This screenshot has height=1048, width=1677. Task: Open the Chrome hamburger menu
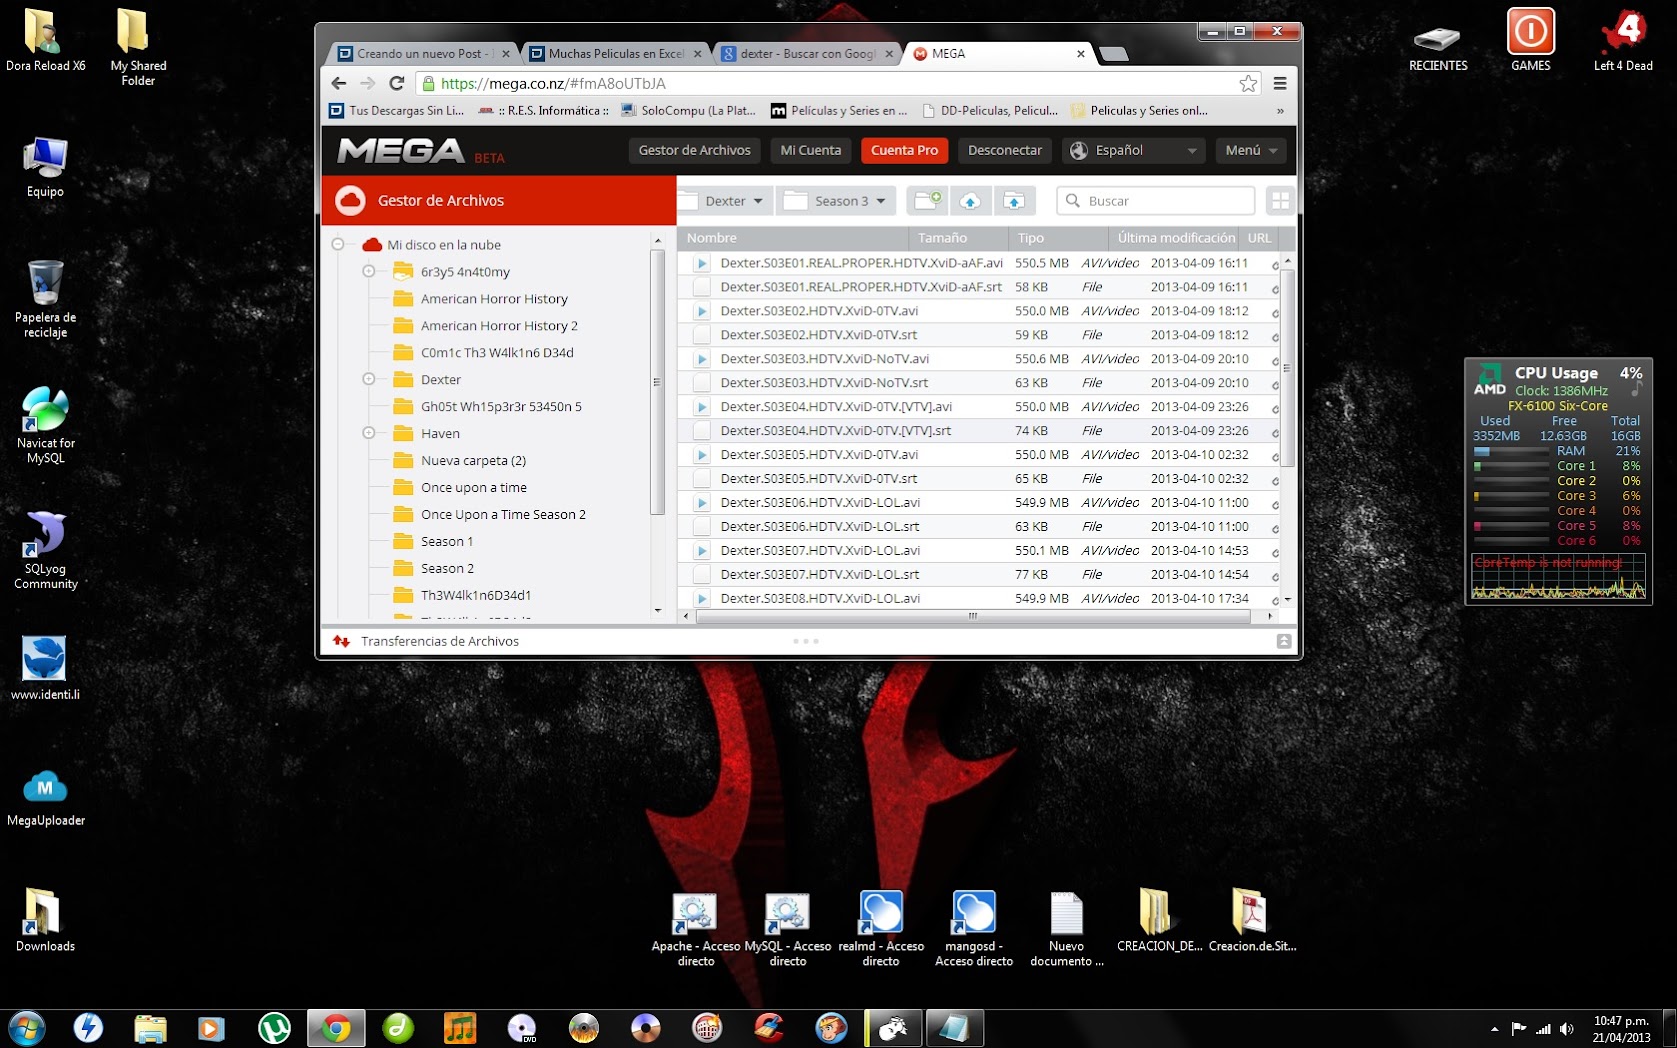point(1280,83)
